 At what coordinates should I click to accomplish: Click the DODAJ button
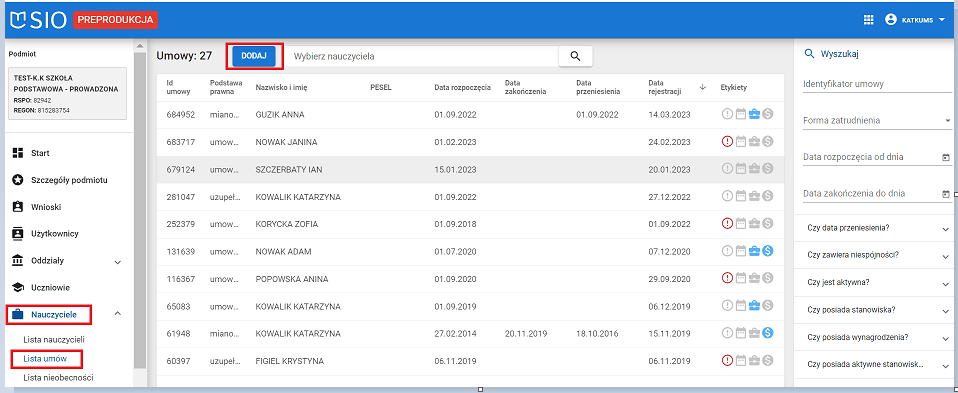pyautogui.click(x=254, y=56)
